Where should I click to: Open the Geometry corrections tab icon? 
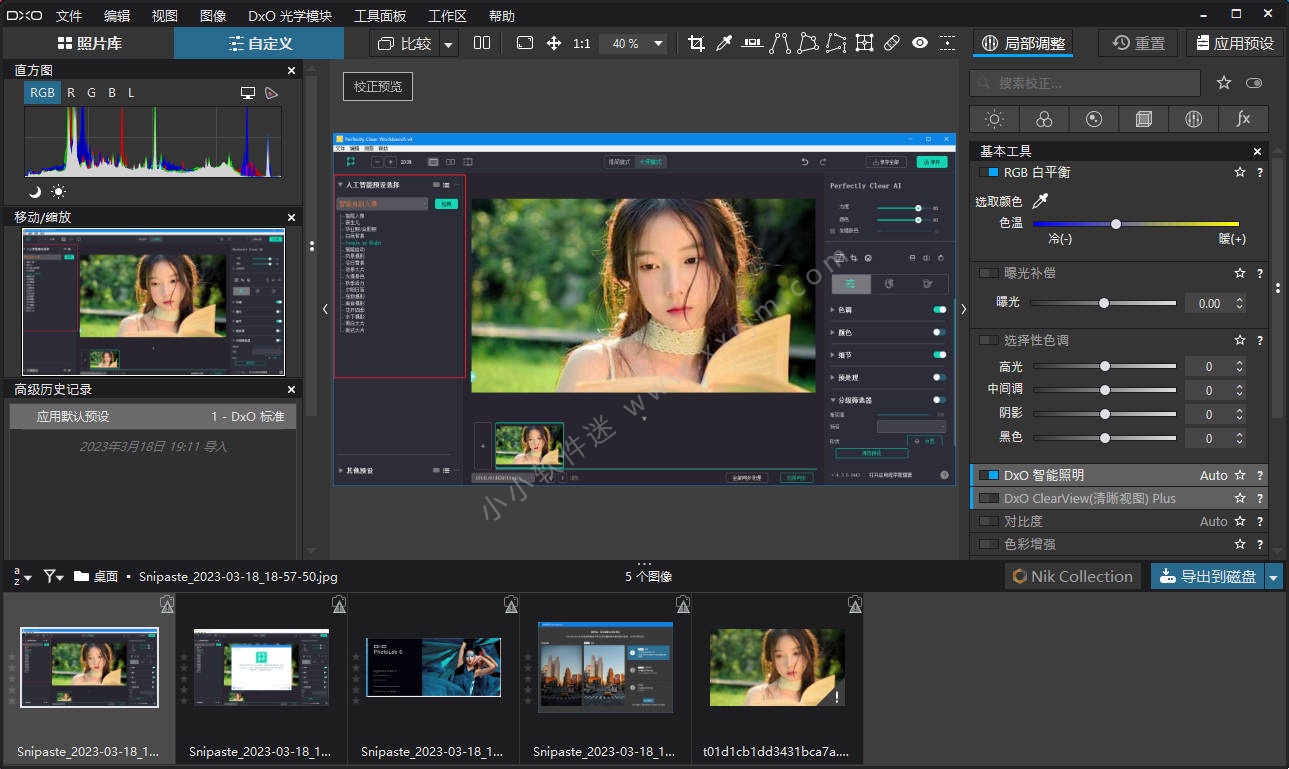coord(1144,119)
